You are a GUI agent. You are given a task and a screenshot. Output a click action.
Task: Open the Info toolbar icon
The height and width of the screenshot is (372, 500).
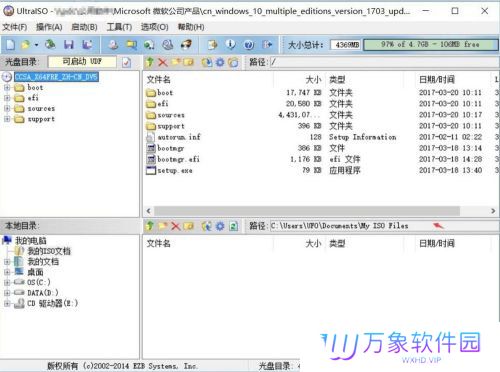click(x=230, y=45)
